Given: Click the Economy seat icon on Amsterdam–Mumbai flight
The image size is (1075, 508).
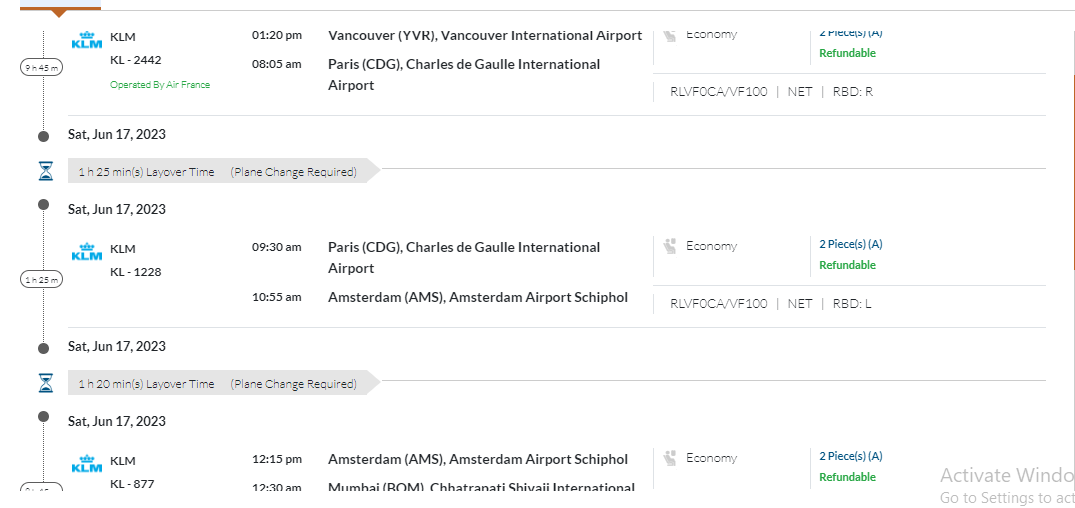Looking at the screenshot, I should (x=670, y=458).
